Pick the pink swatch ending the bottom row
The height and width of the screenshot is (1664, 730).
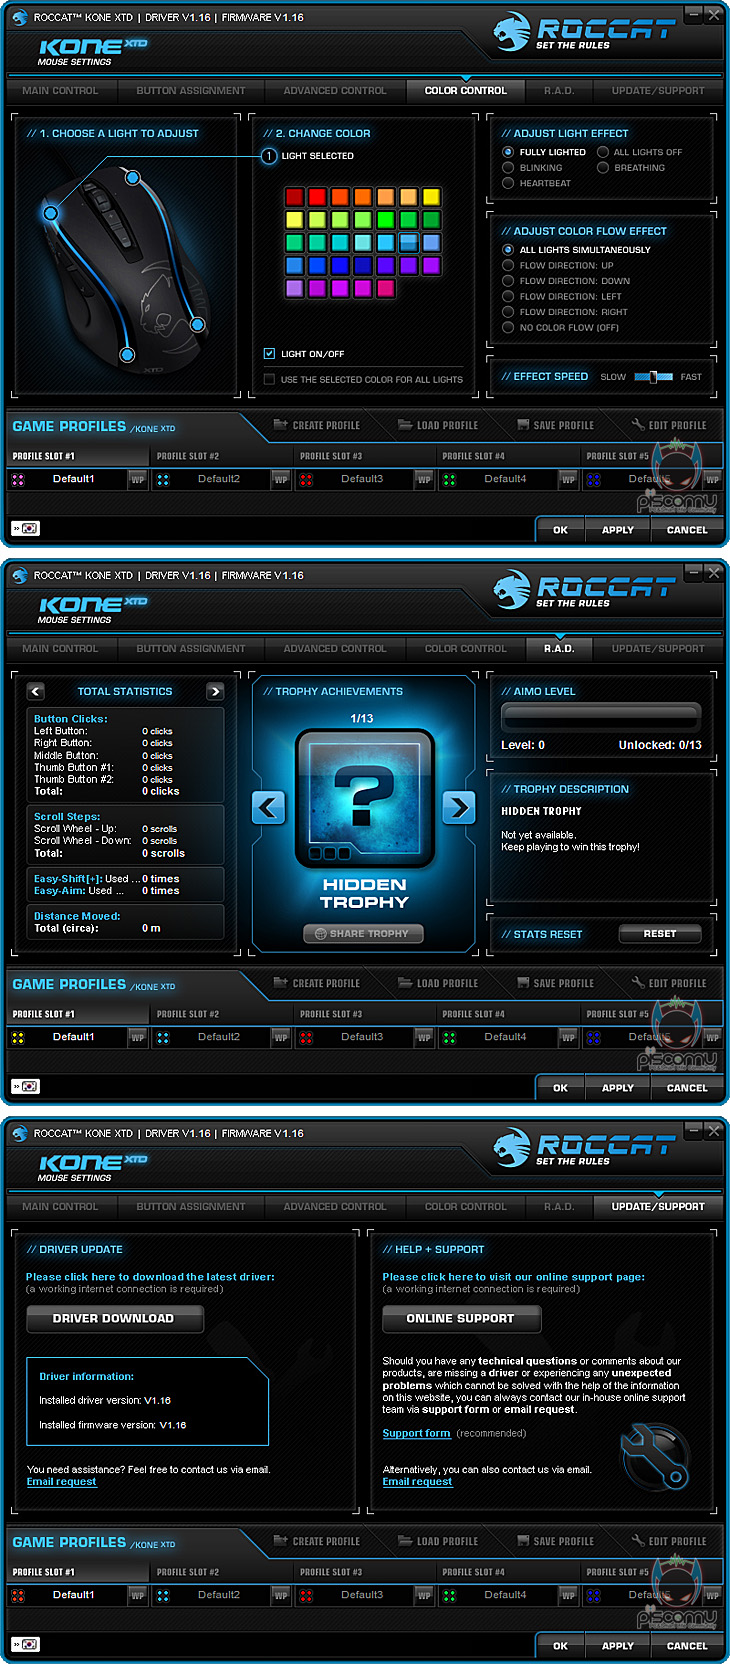pyautogui.click(x=385, y=288)
